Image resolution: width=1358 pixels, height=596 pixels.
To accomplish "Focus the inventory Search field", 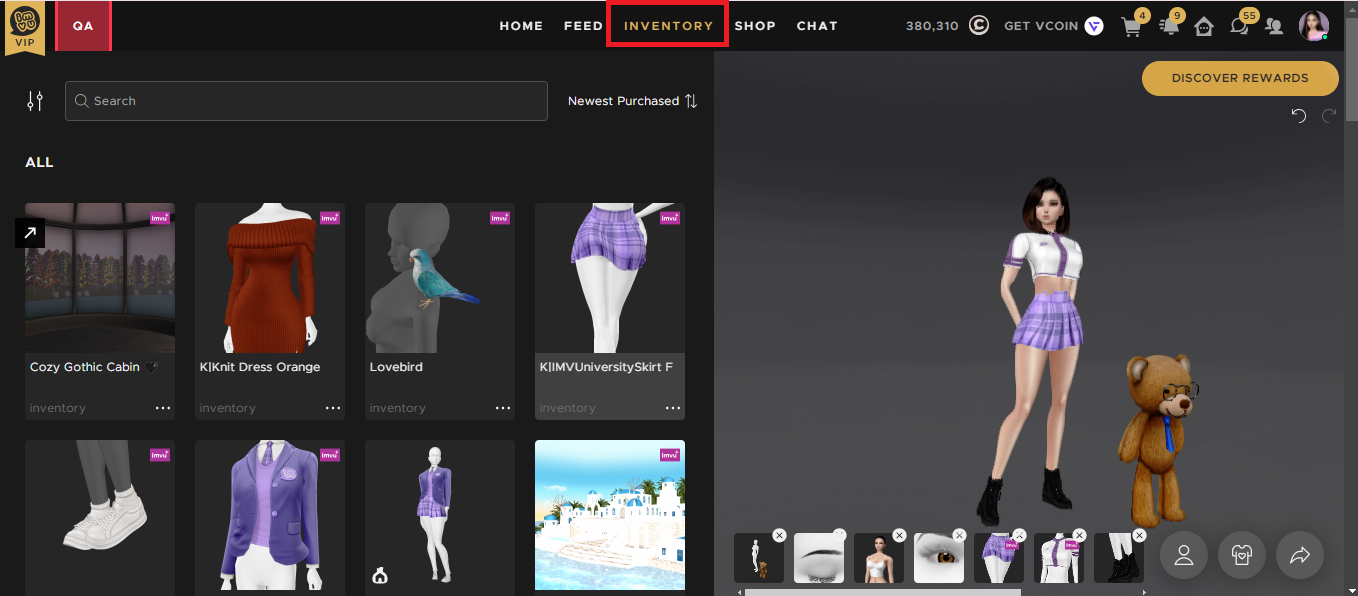I will pyautogui.click(x=306, y=101).
